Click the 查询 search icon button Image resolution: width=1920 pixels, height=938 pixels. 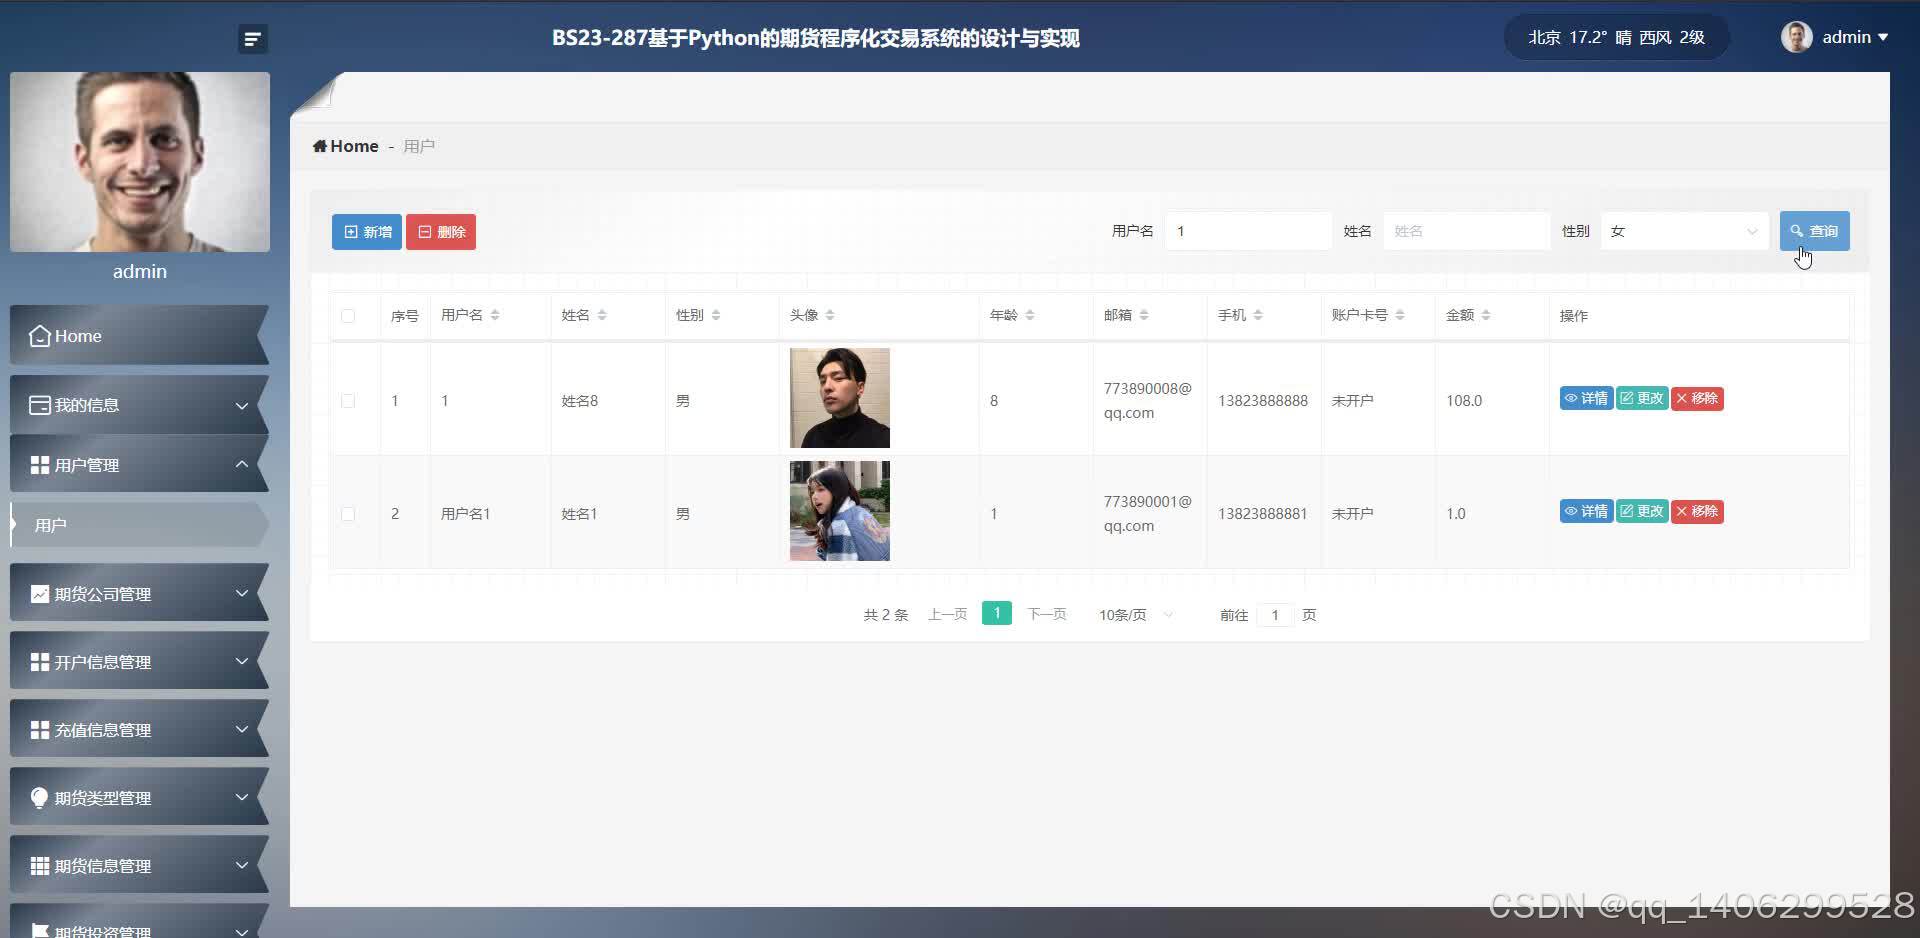(1796, 231)
